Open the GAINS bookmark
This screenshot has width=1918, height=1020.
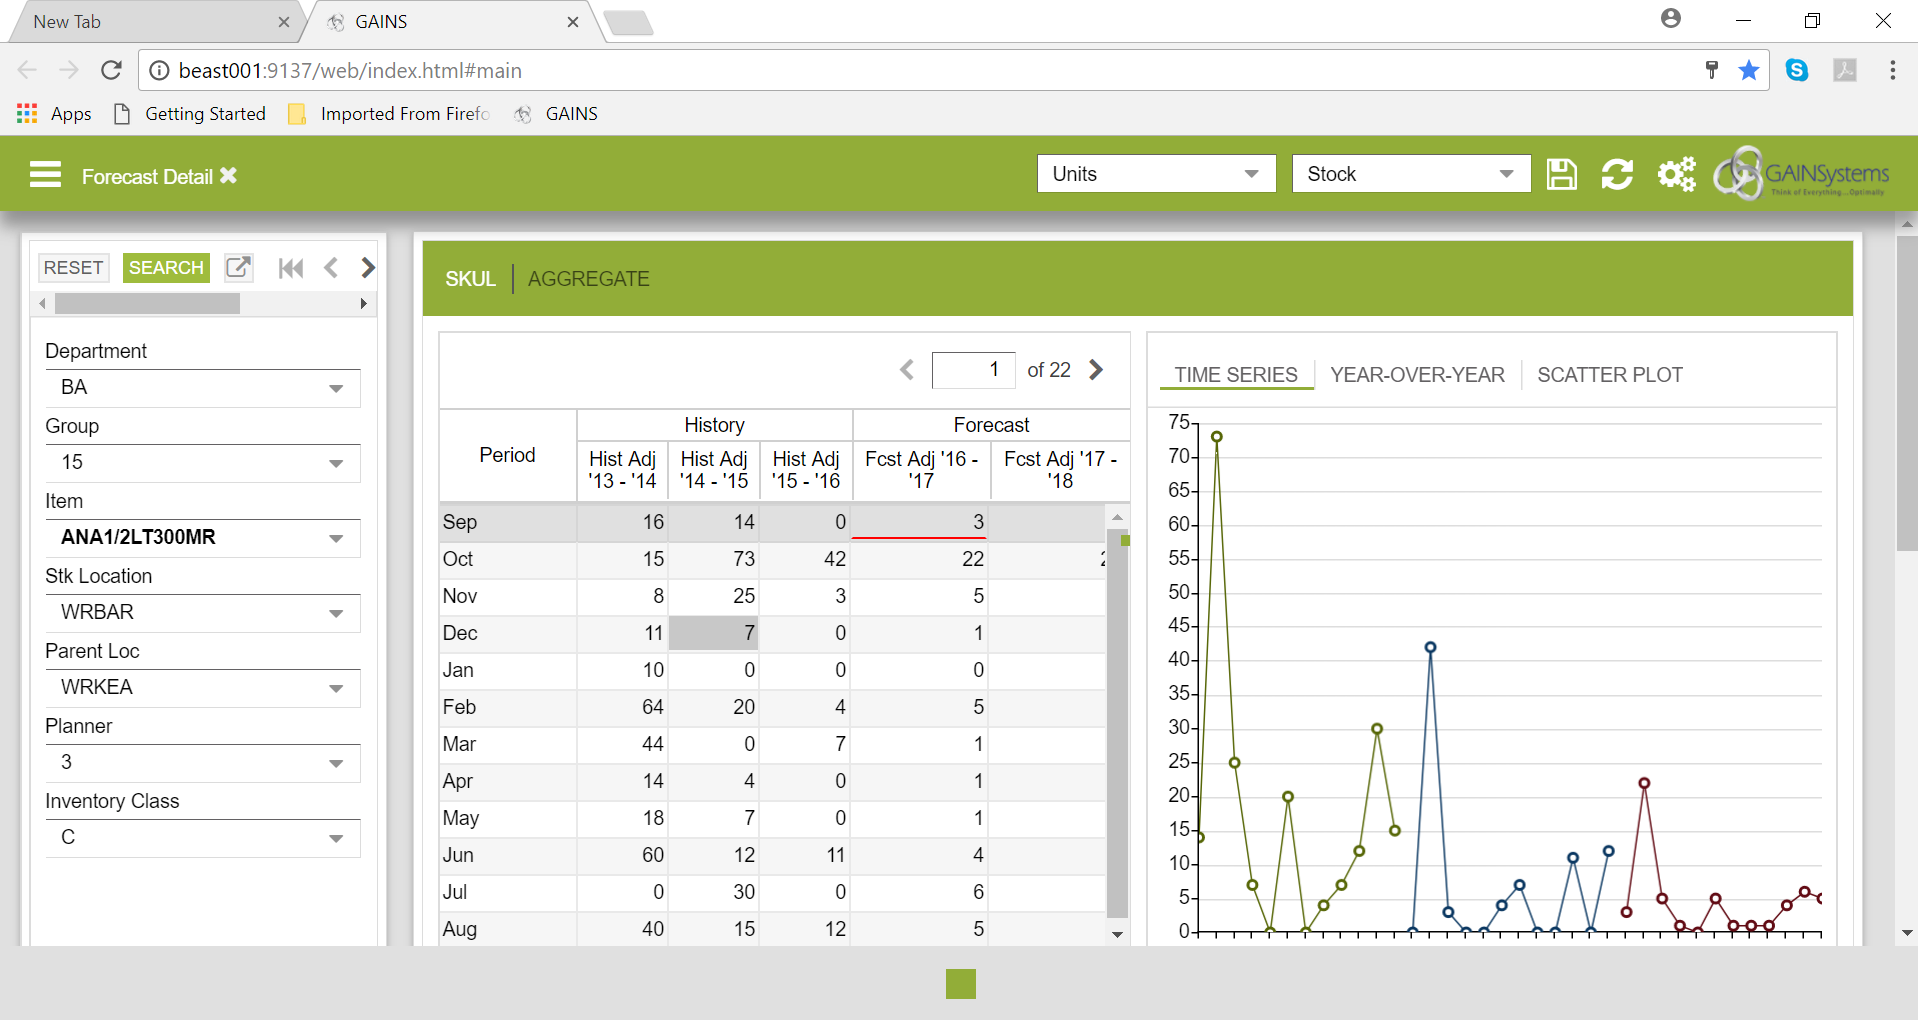tap(557, 114)
